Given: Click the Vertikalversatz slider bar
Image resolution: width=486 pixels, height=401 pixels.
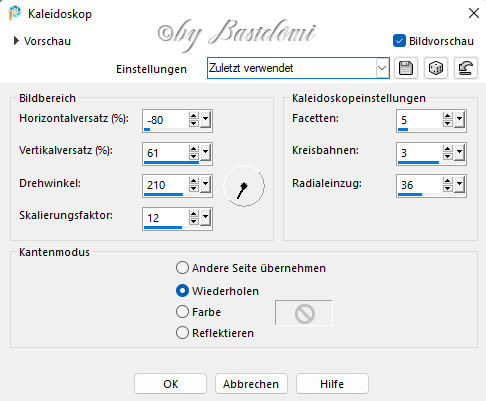Looking at the screenshot, I should point(171,163).
